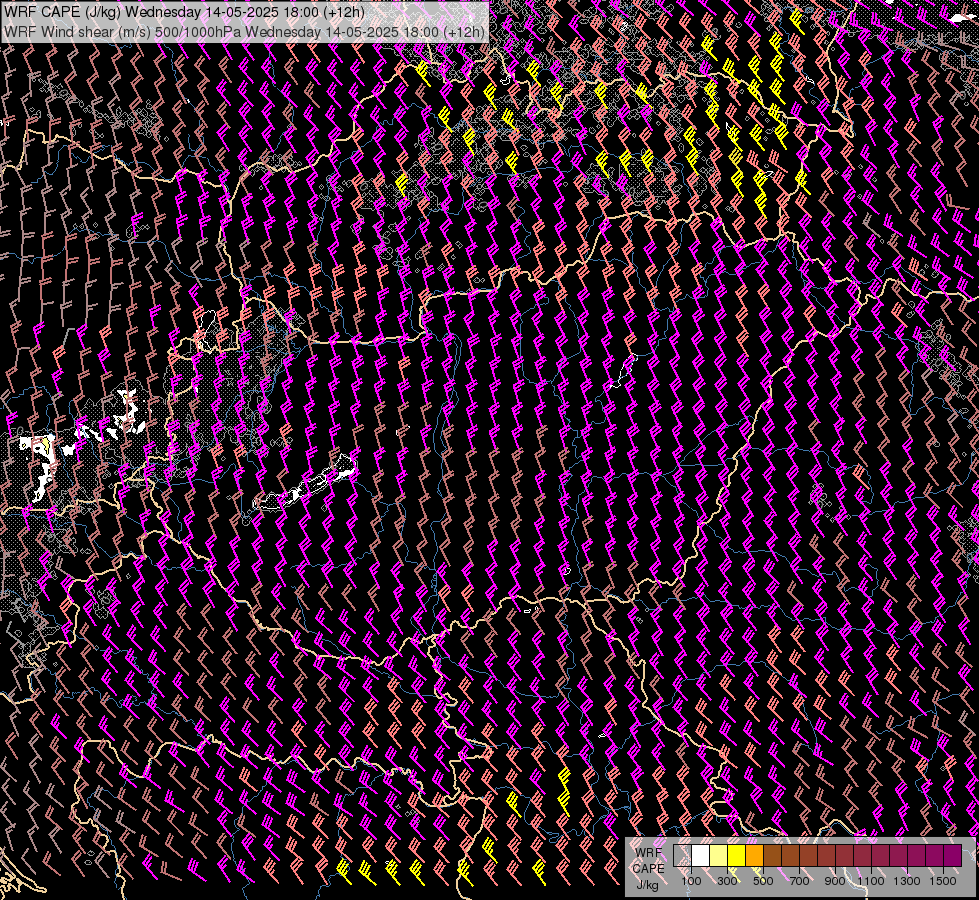Select the white 100-200 J/kg legend swatch
979x900 pixels.
click(701, 855)
